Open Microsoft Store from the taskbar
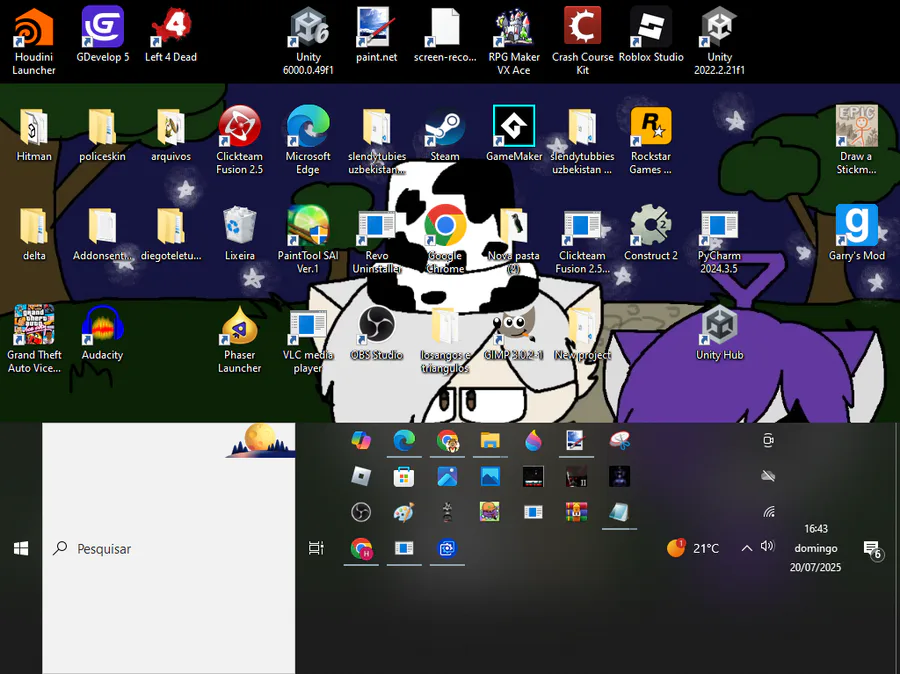The width and height of the screenshot is (900, 674). pos(404,477)
